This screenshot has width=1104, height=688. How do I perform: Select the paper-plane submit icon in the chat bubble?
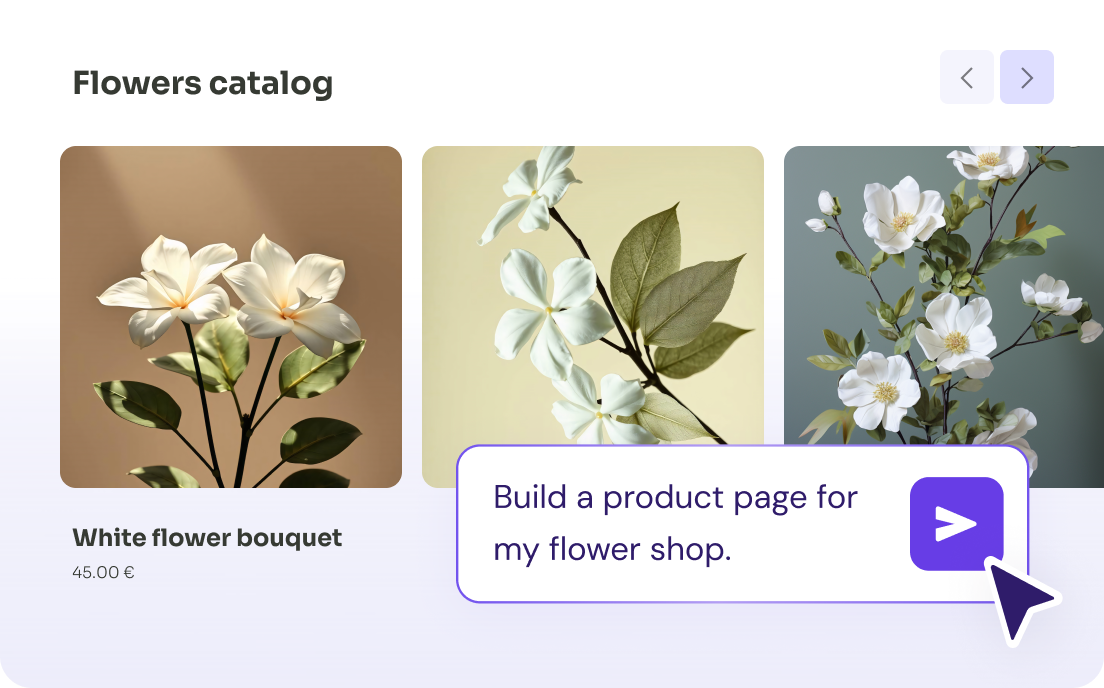955,522
